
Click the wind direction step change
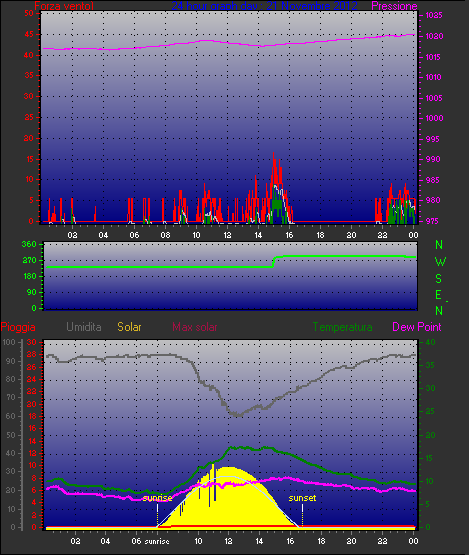[274, 261]
